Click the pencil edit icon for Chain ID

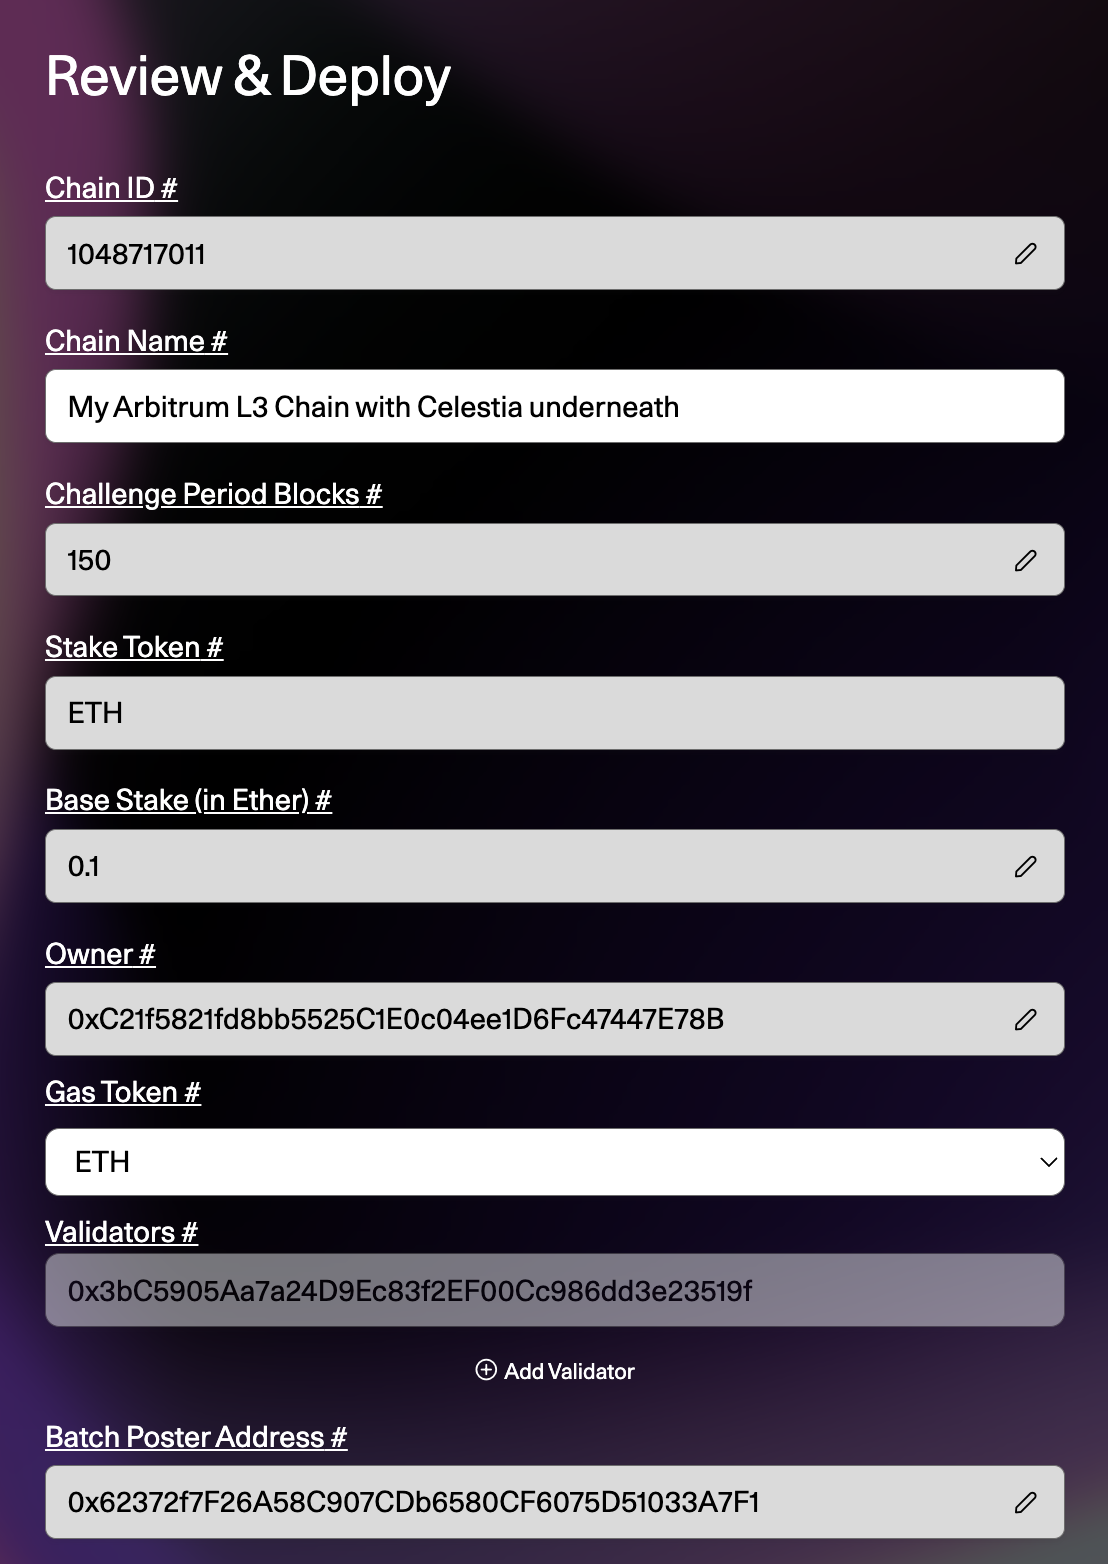click(x=1025, y=254)
